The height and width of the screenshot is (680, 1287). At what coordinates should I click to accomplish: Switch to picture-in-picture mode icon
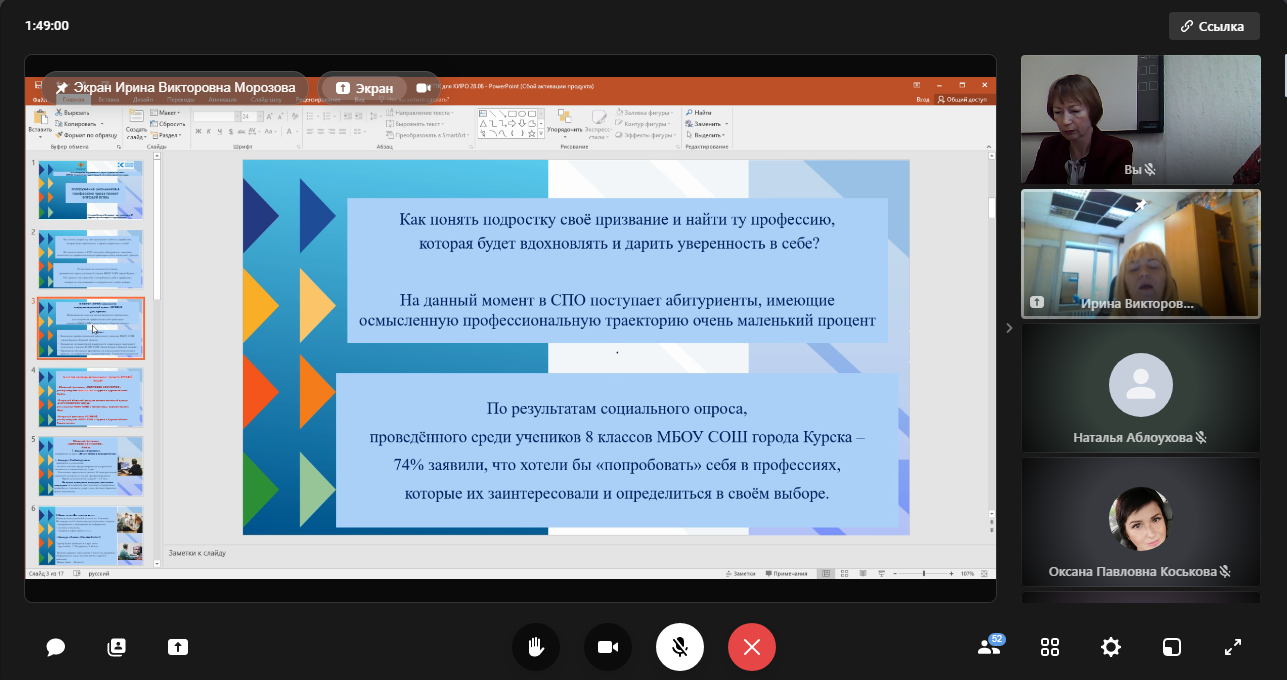(x=1172, y=647)
